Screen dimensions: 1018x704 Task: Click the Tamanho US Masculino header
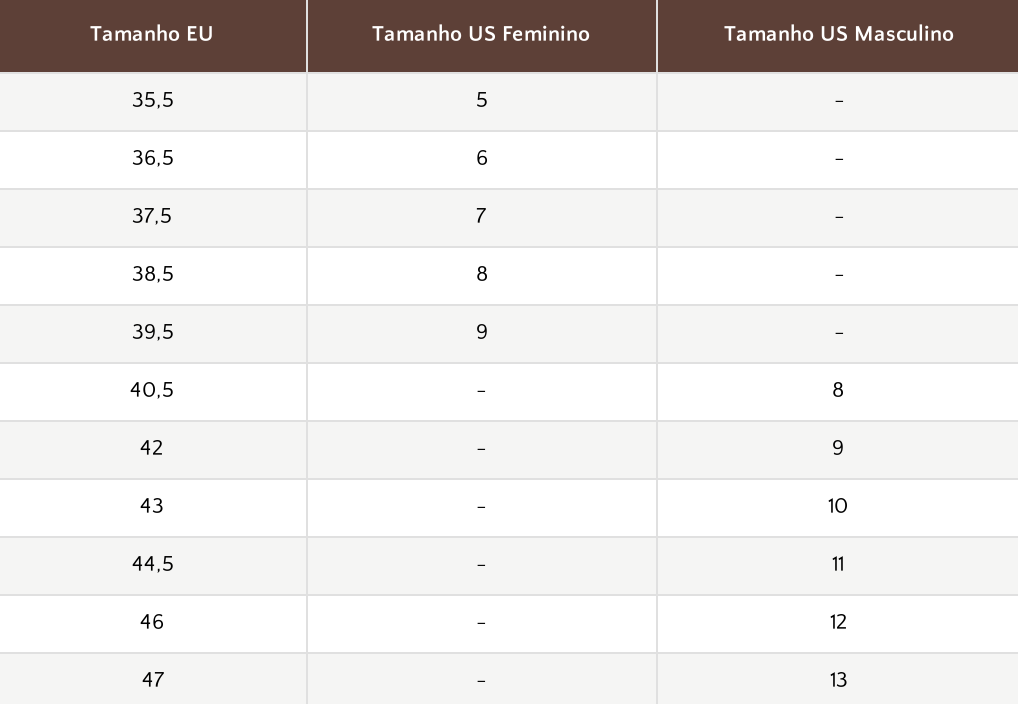pyautogui.click(x=838, y=35)
